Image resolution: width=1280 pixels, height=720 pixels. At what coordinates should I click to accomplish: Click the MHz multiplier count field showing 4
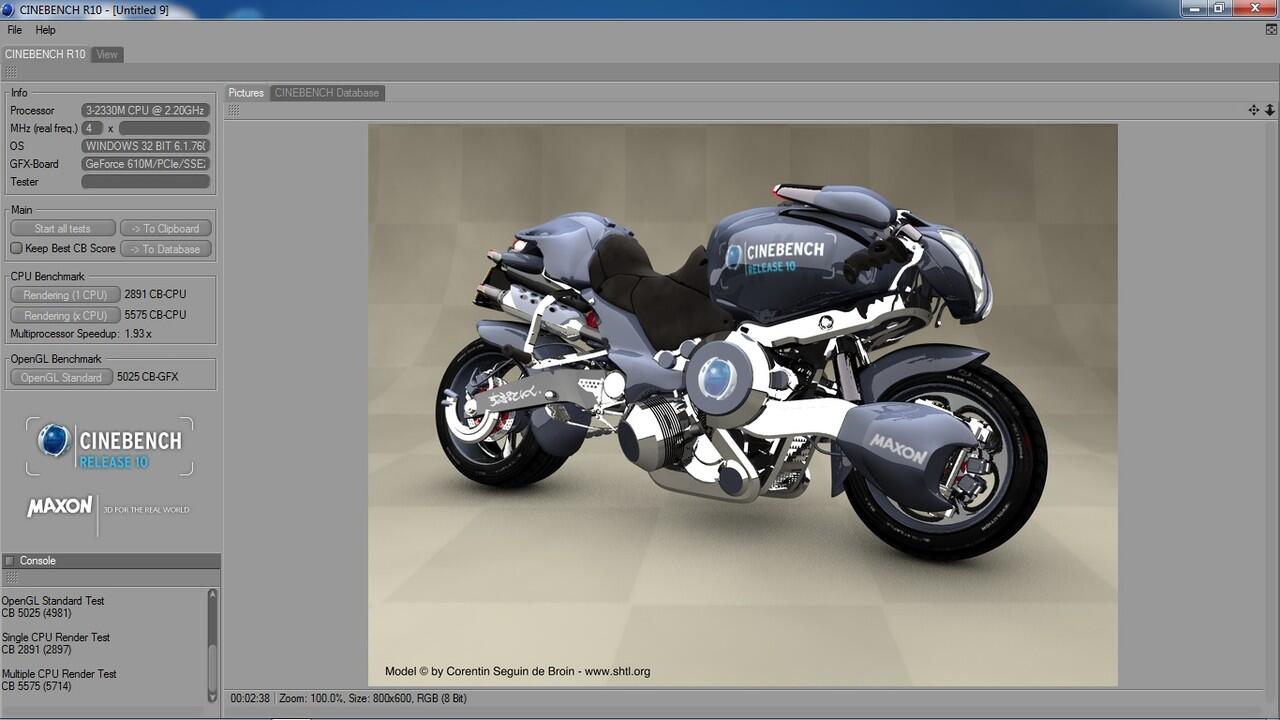point(92,128)
